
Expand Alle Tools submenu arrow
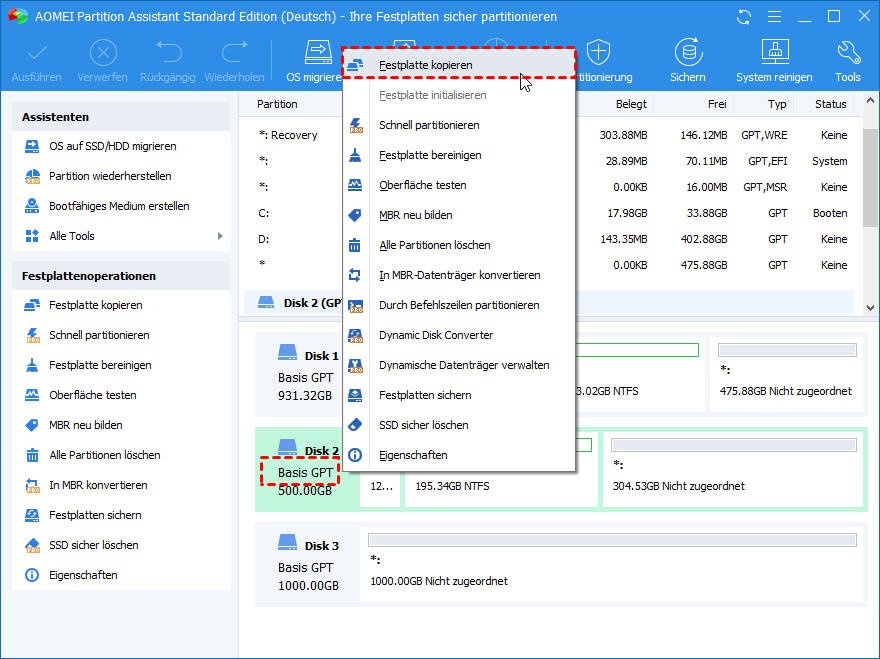(x=220, y=236)
